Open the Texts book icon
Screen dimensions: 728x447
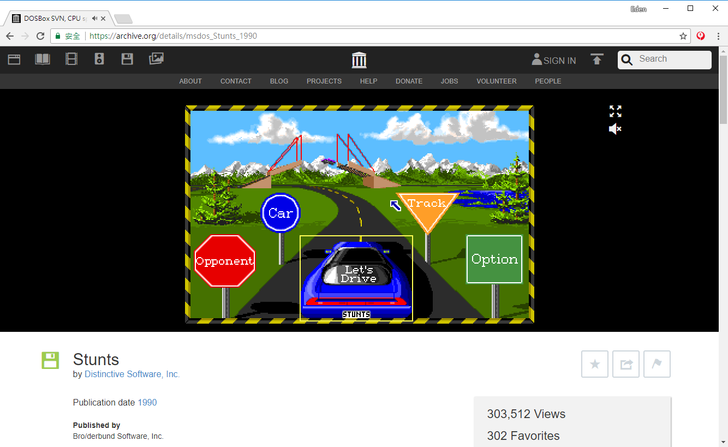42,59
